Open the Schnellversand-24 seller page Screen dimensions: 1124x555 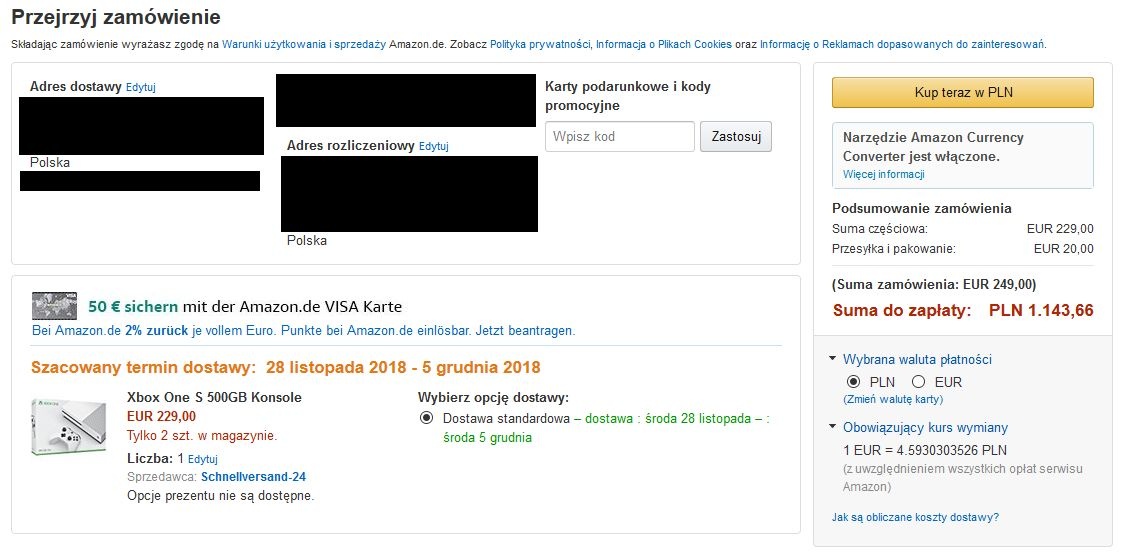(x=254, y=477)
